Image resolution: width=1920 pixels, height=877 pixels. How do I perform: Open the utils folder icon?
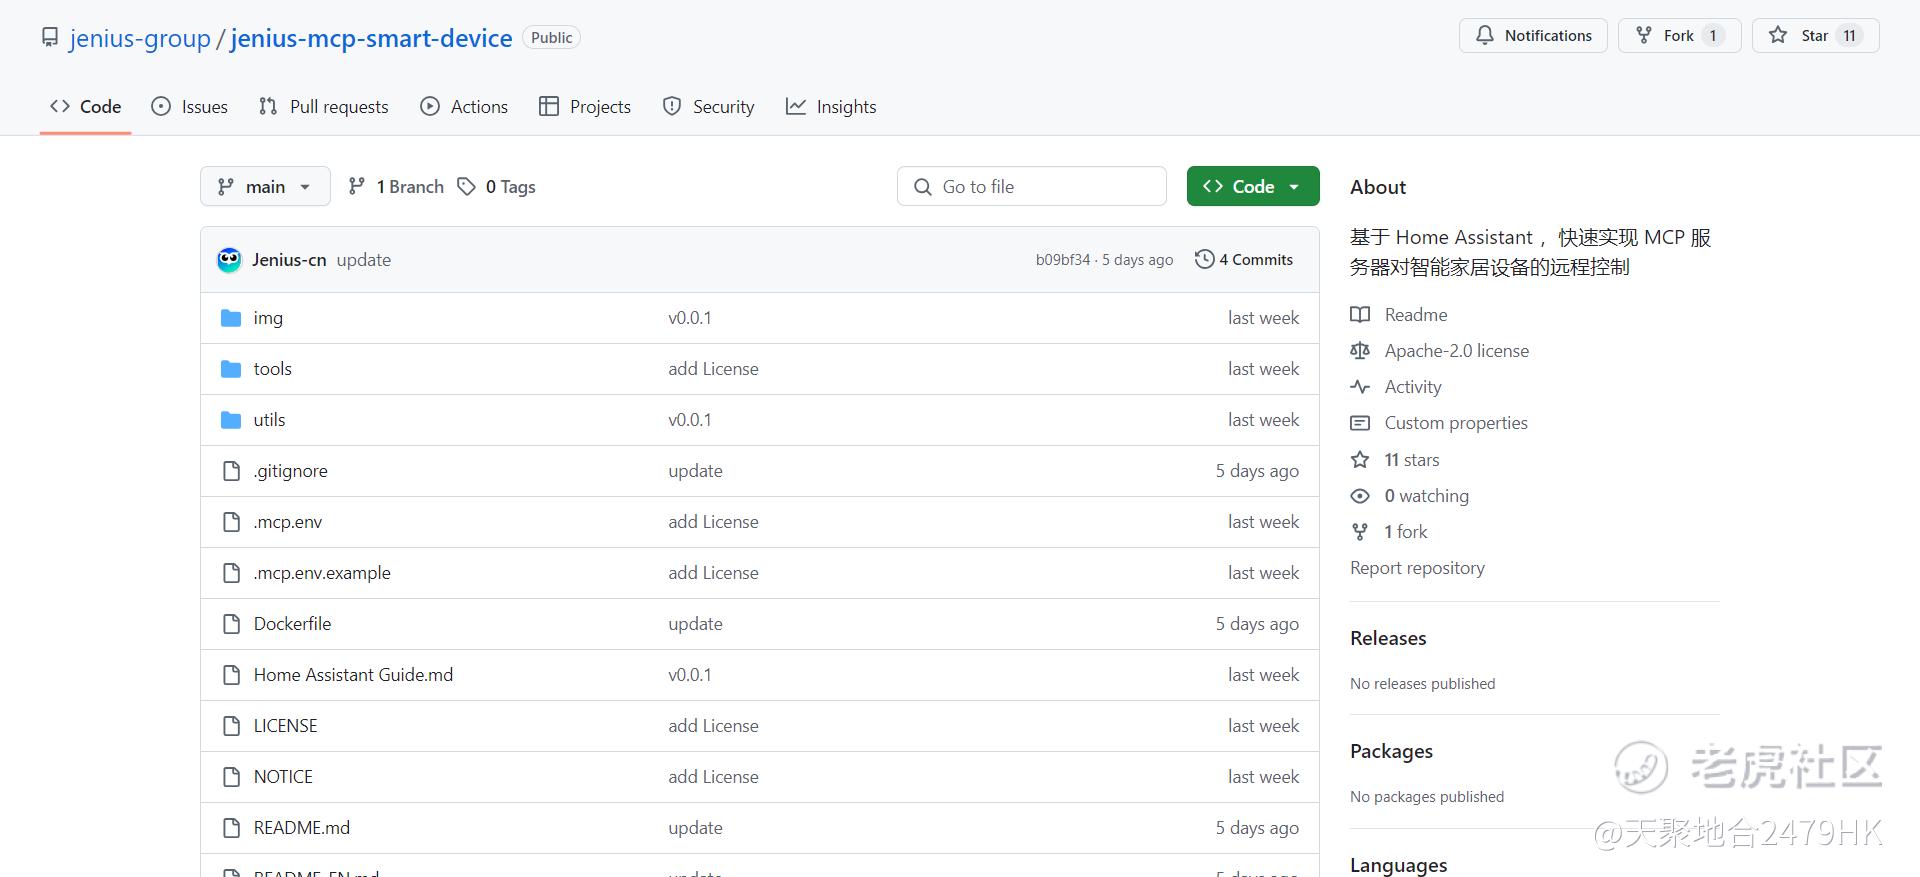tap(231, 420)
